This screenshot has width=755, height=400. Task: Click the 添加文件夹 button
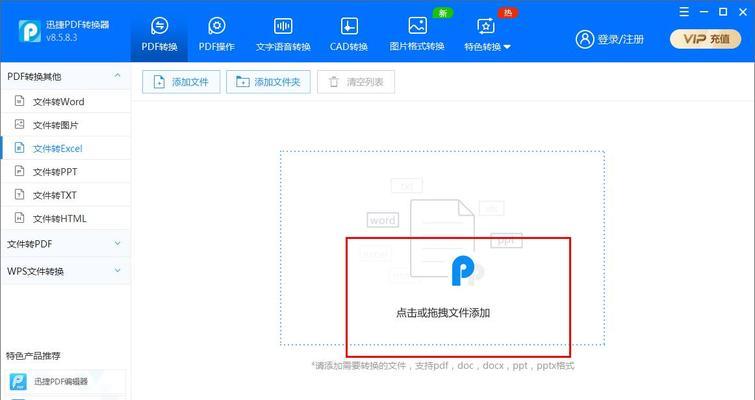tap(268, 82)
